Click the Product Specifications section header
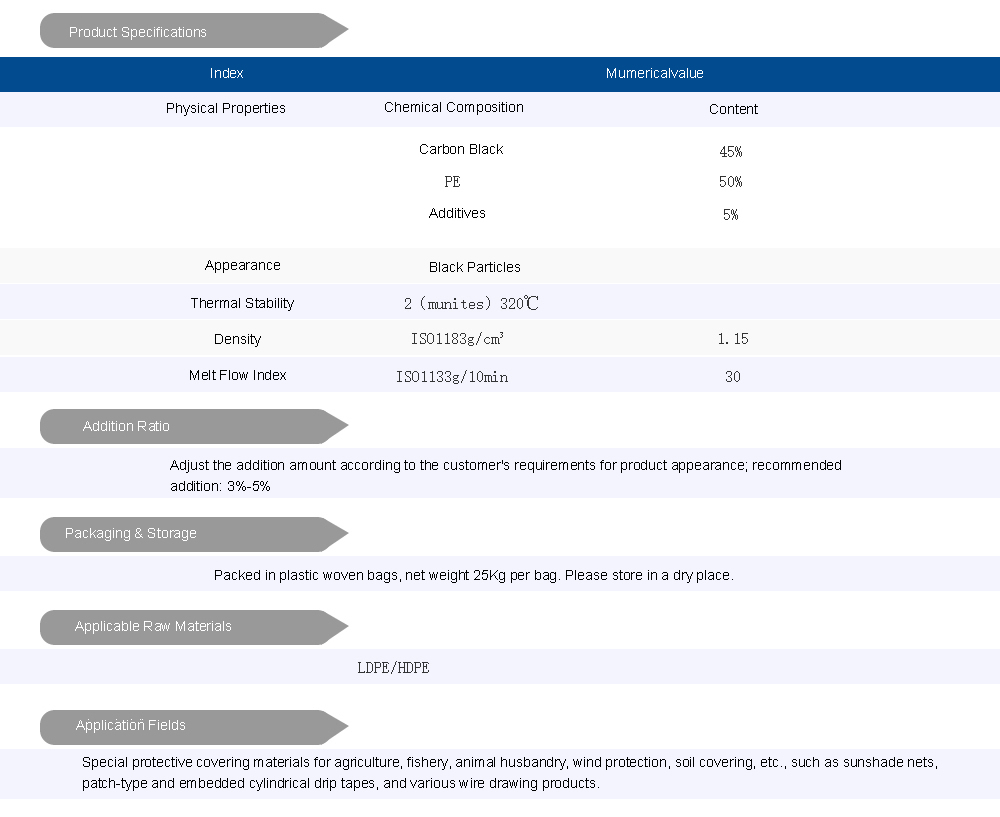 [x=138, y=32]
